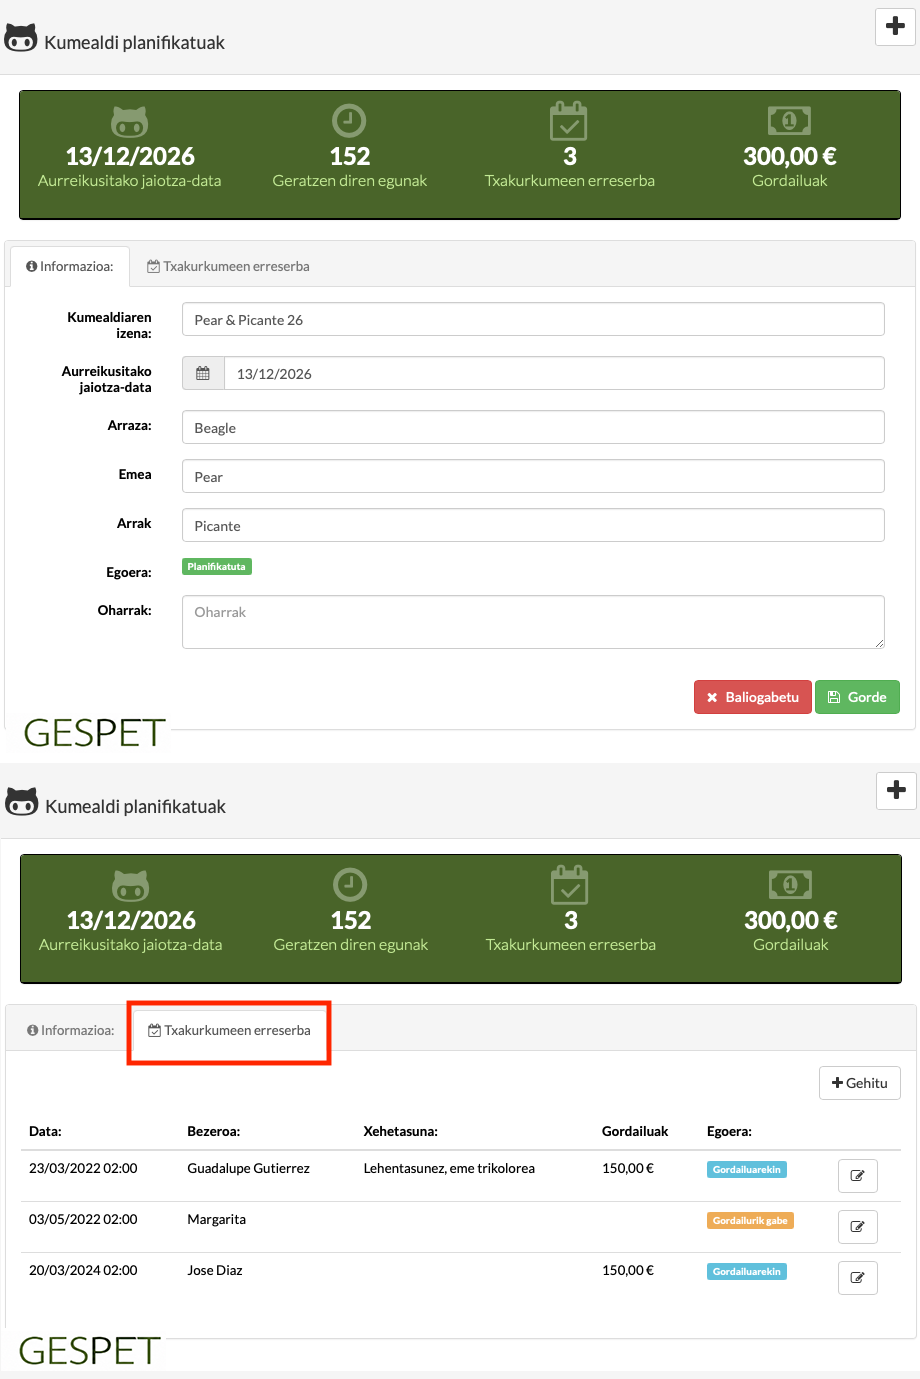Click the Egoera: column header in table
920x1379 pixels.
(729, 1131)
